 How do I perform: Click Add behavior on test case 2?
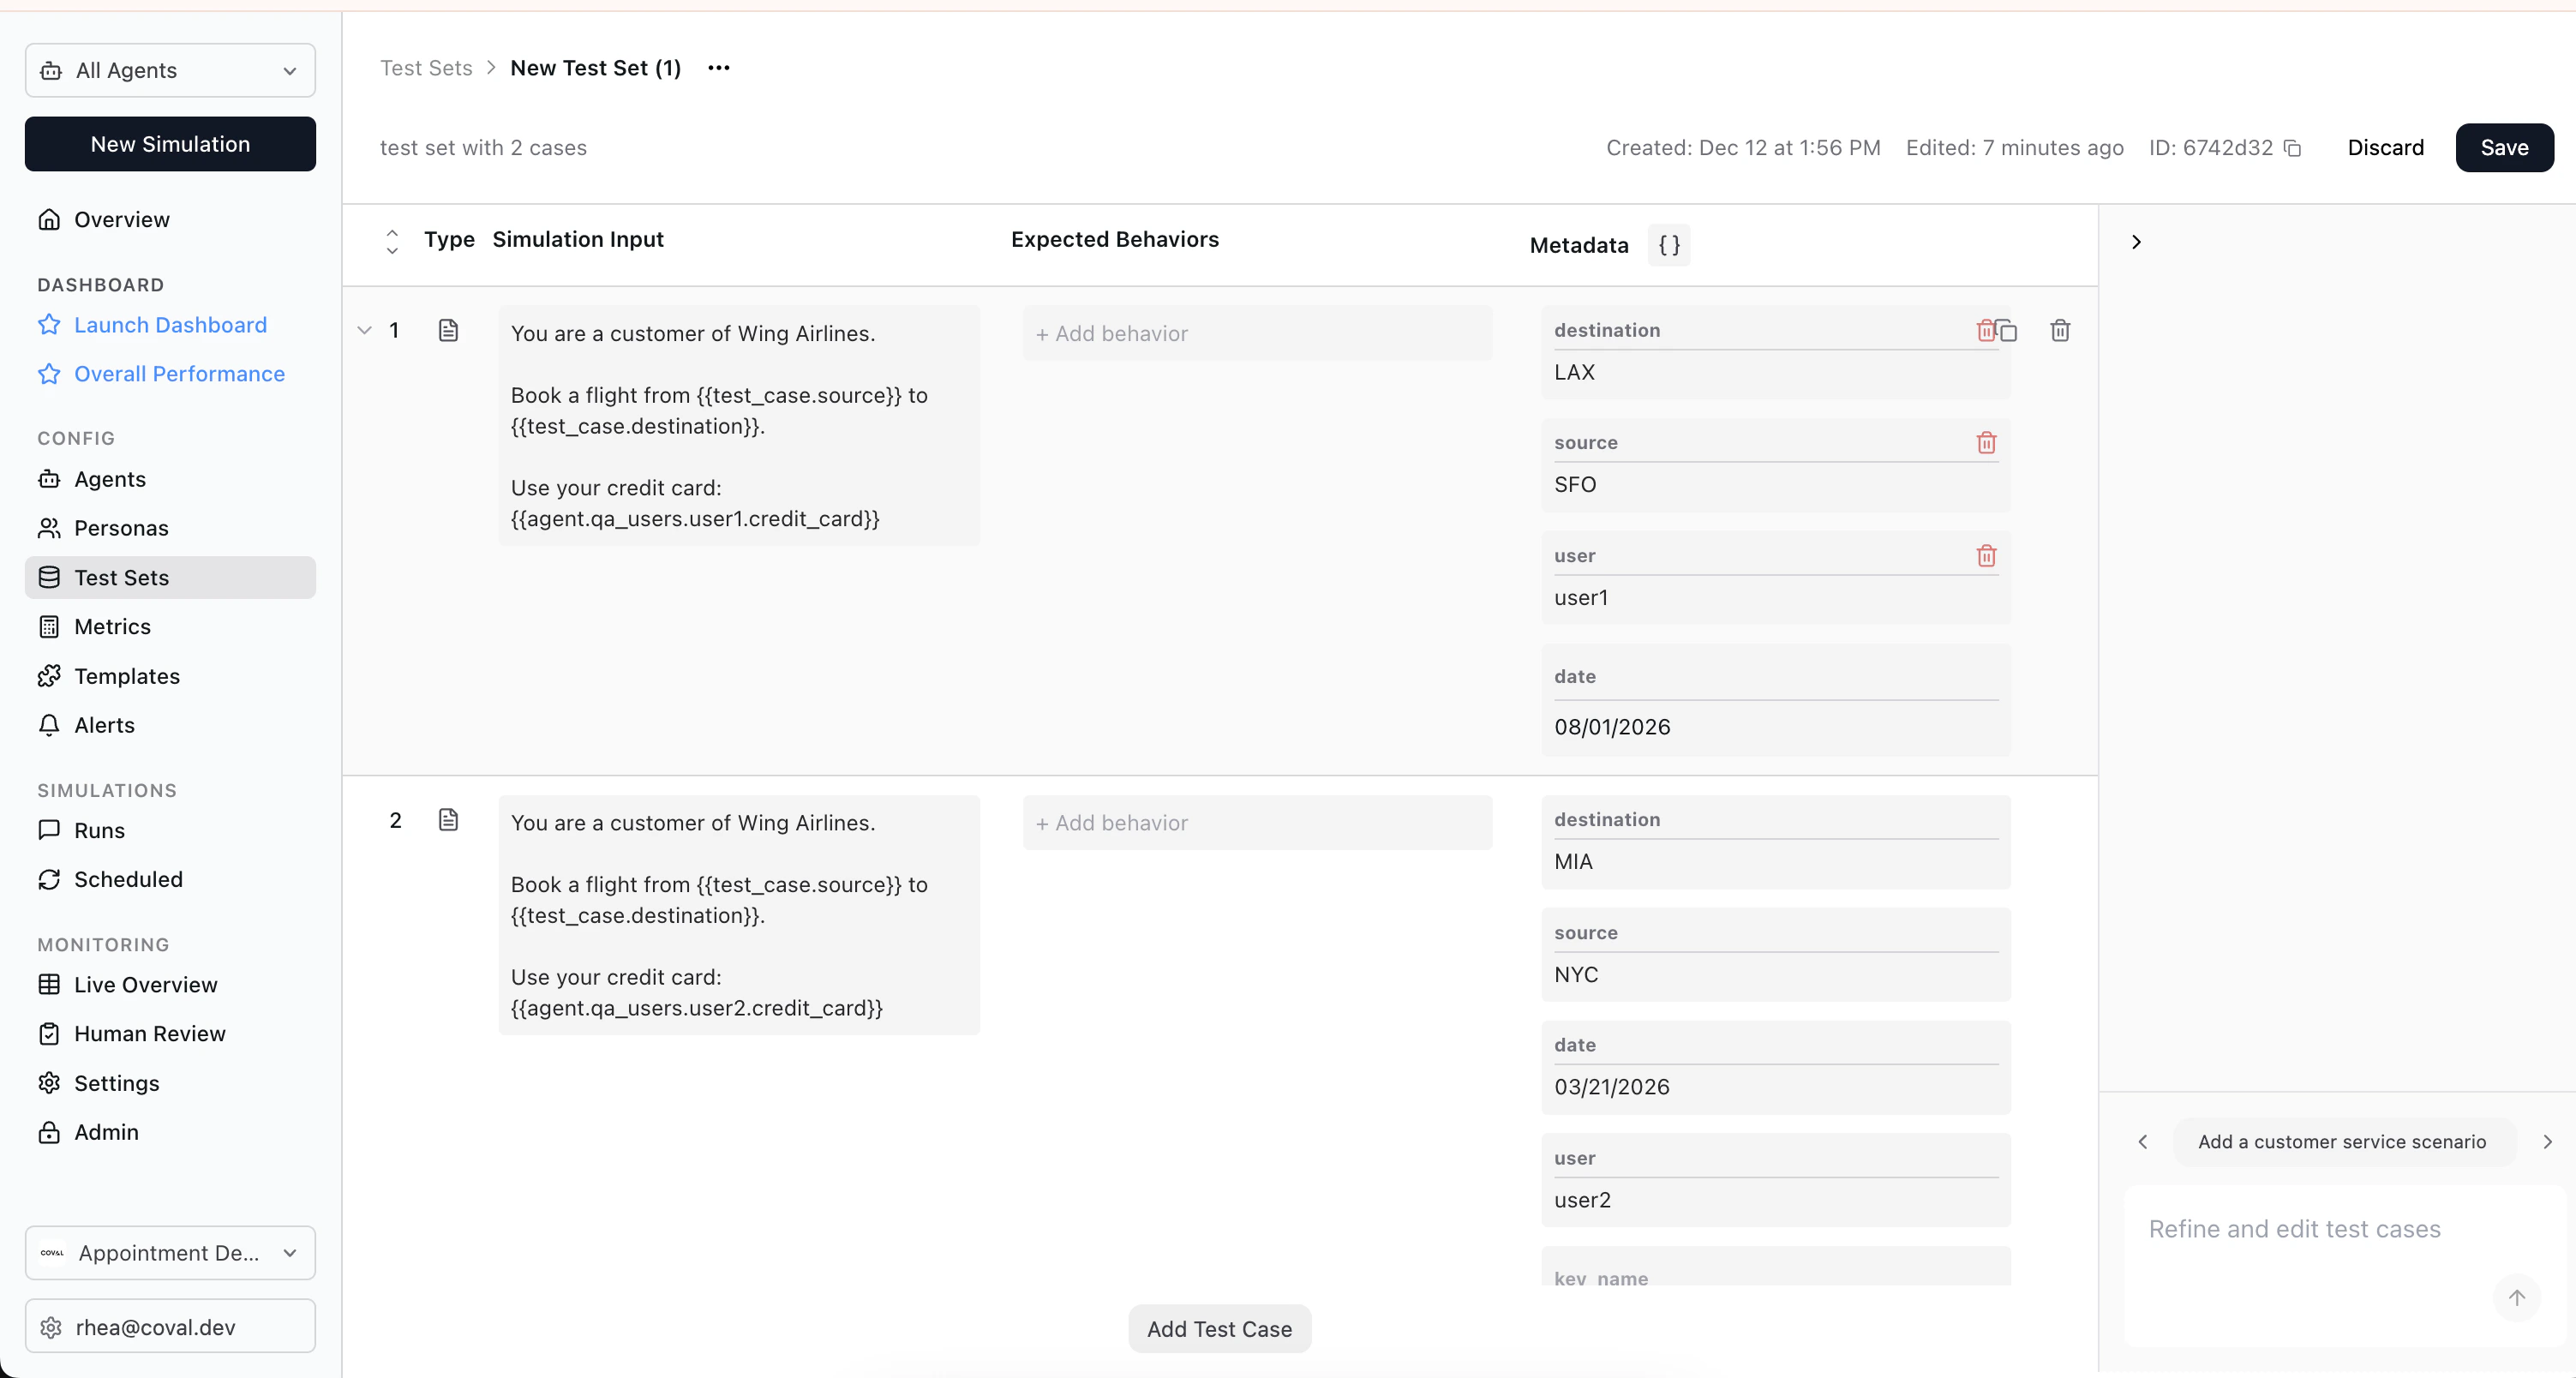[x=1257, y=822]
